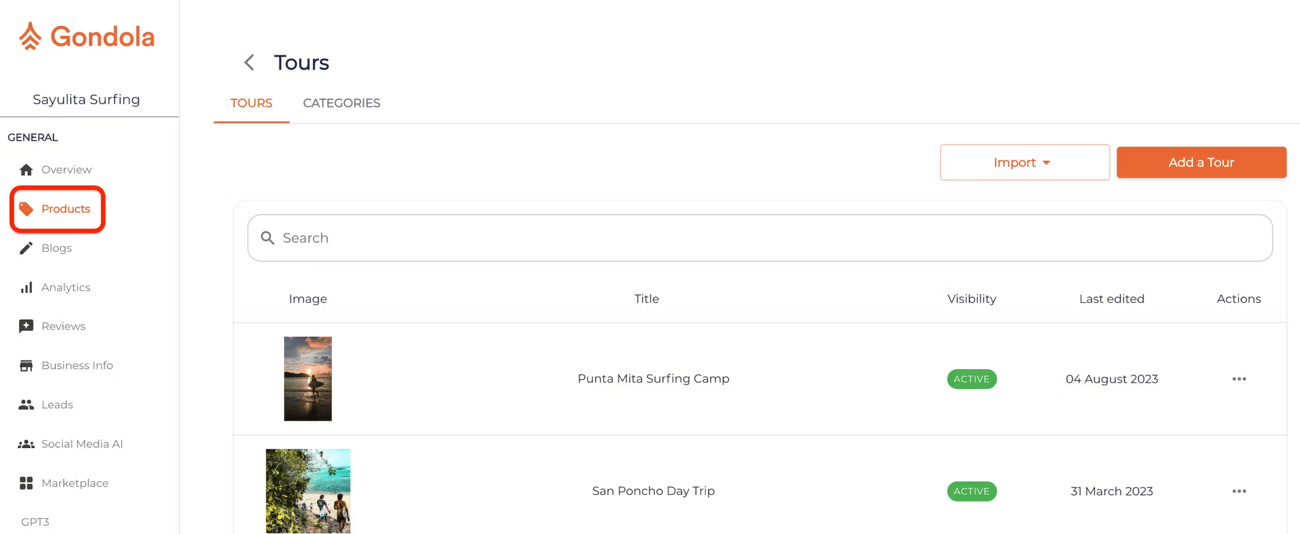This screenshot has height=534, width=1300.
Task: Click the Overview home icon
Action: tap(26, 170)
